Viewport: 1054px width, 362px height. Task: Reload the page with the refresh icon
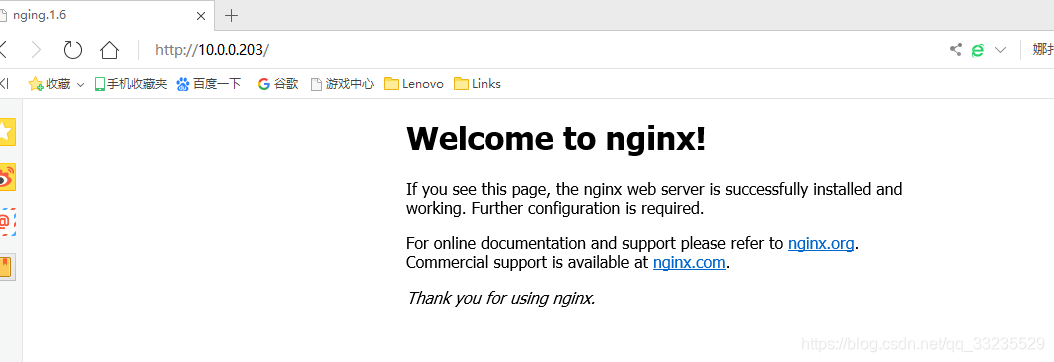point(73,50)
